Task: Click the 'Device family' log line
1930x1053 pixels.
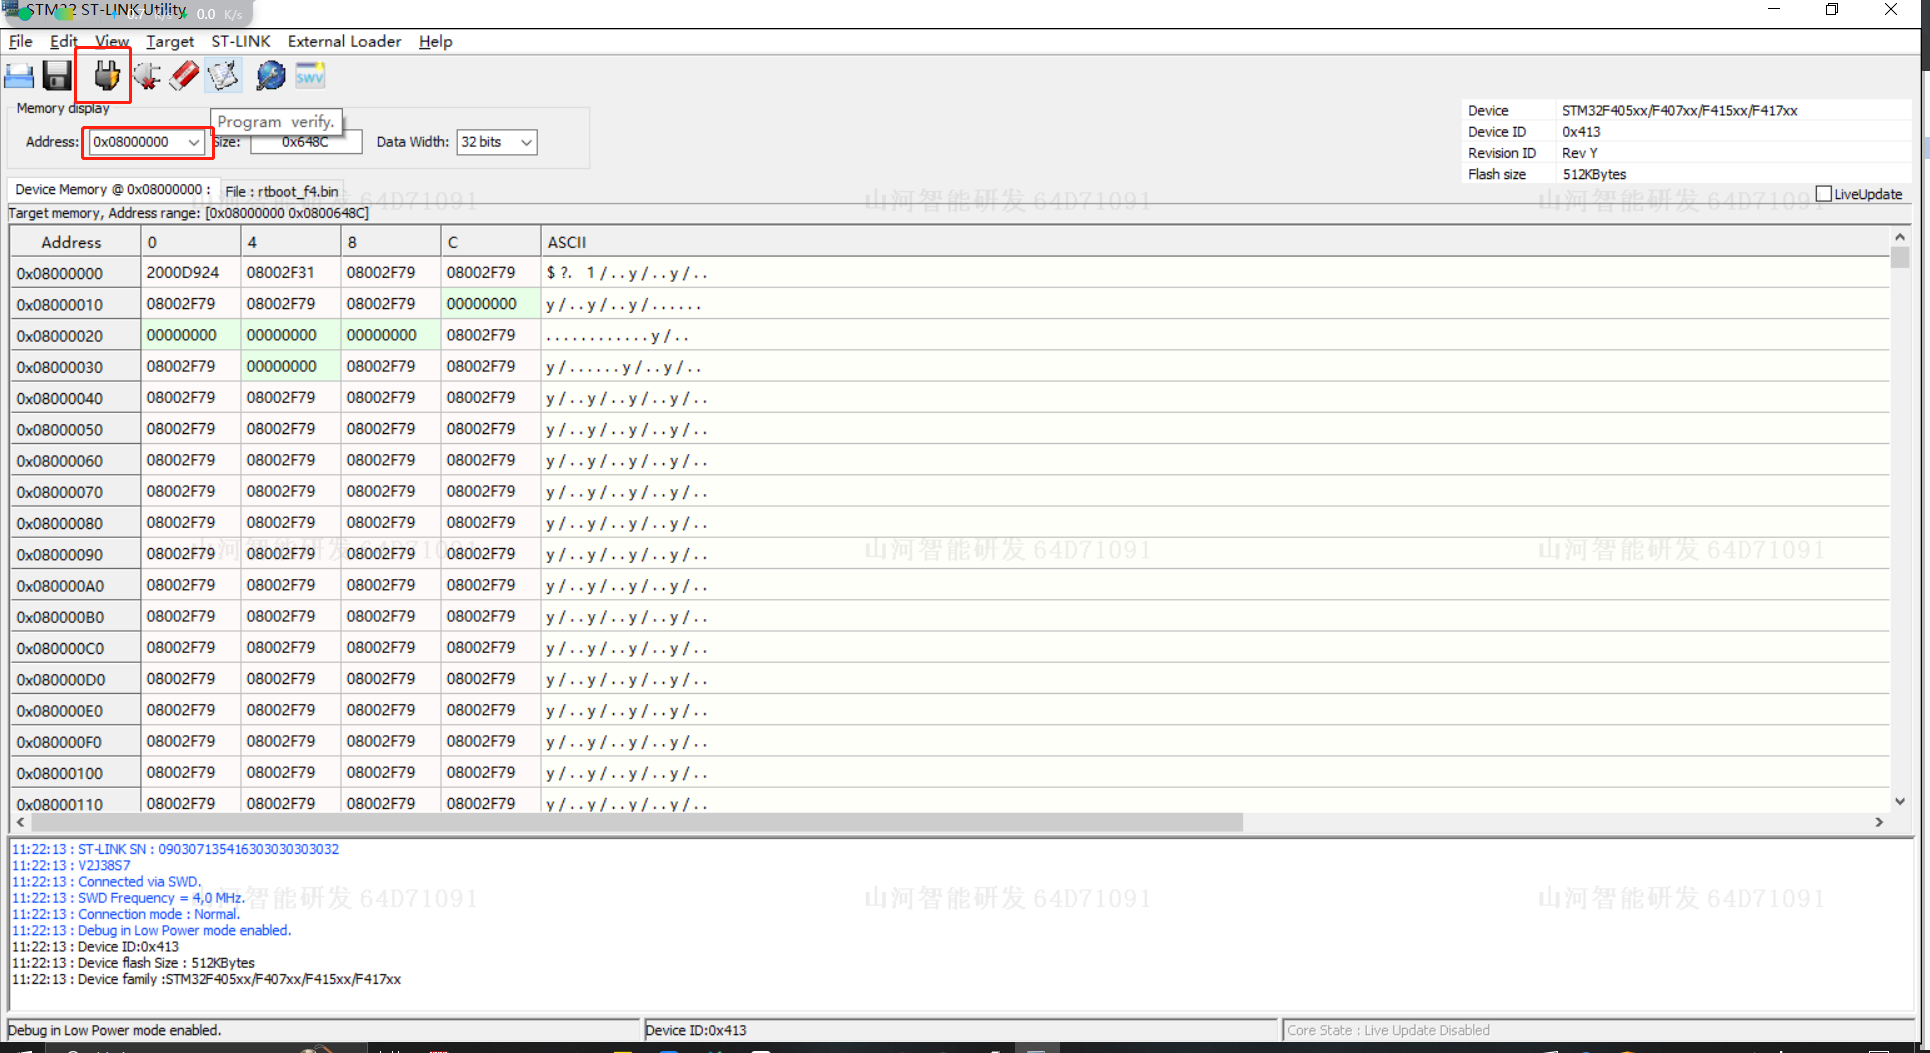Action: coord(206,979)
